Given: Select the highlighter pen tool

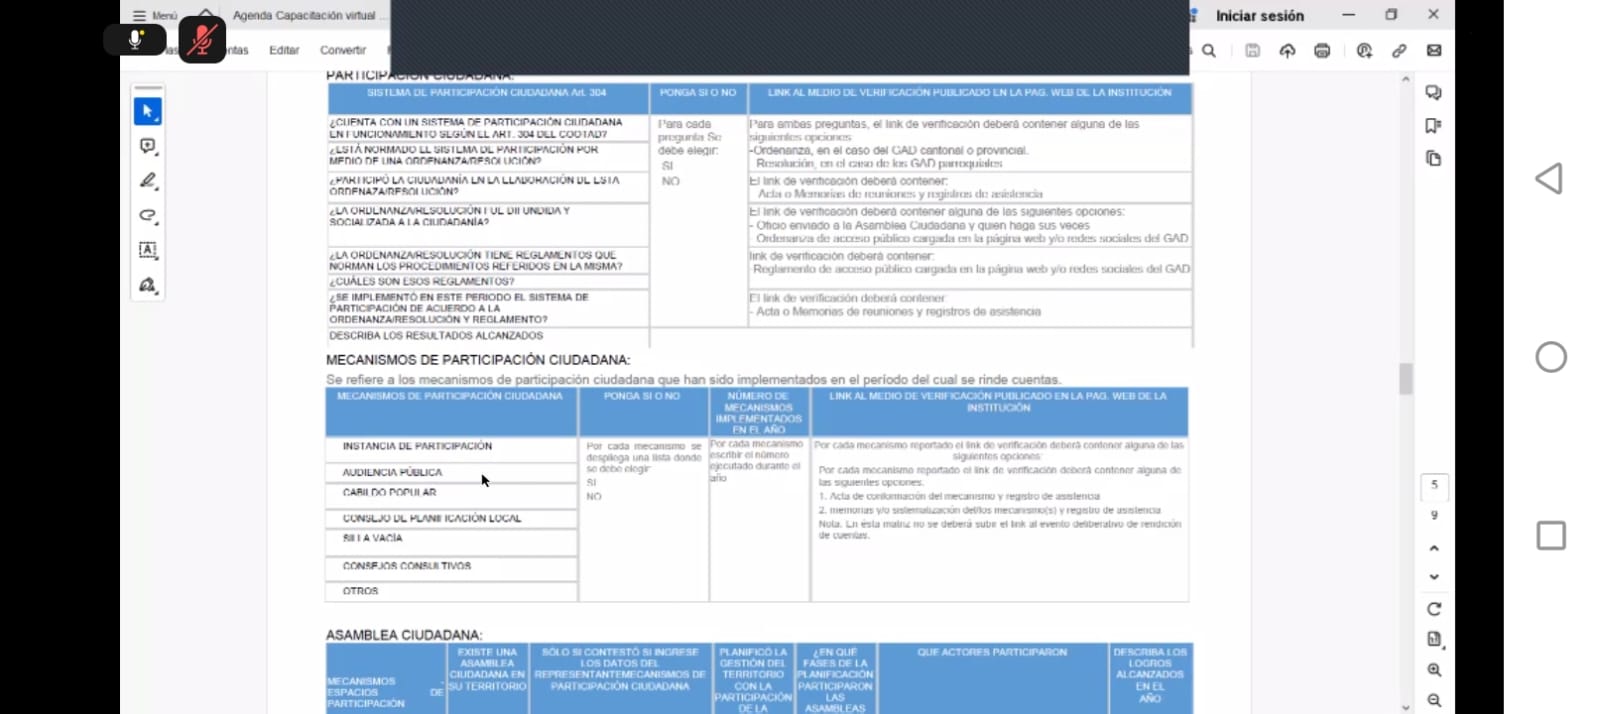Looking at the screenshot, I should pyautogui.click(x=148, y=181).
